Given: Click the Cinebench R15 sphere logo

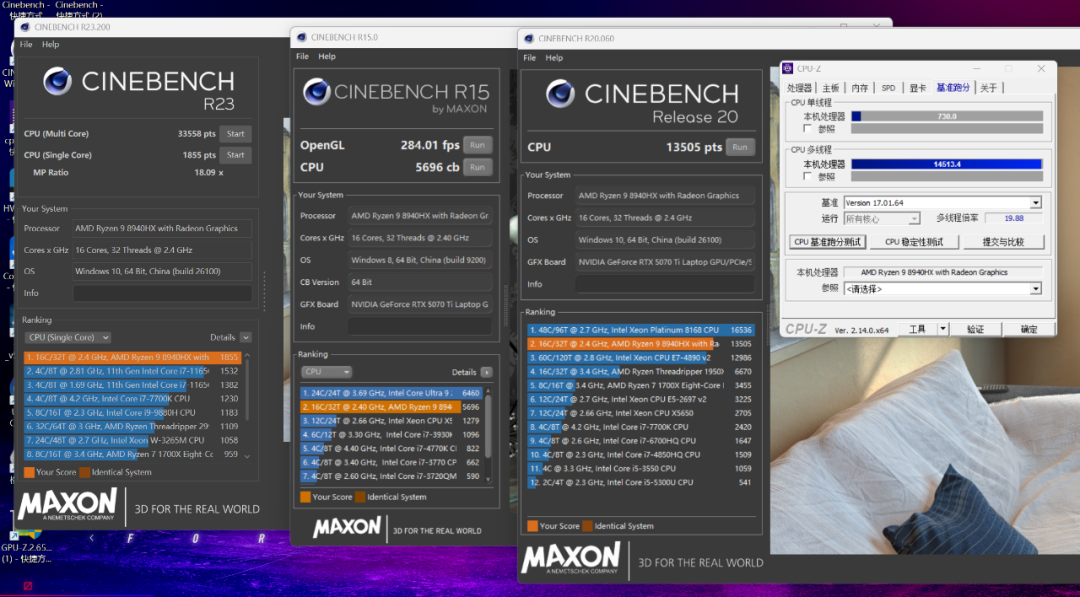Looking at the screenshot, I should tap(316, 92).
